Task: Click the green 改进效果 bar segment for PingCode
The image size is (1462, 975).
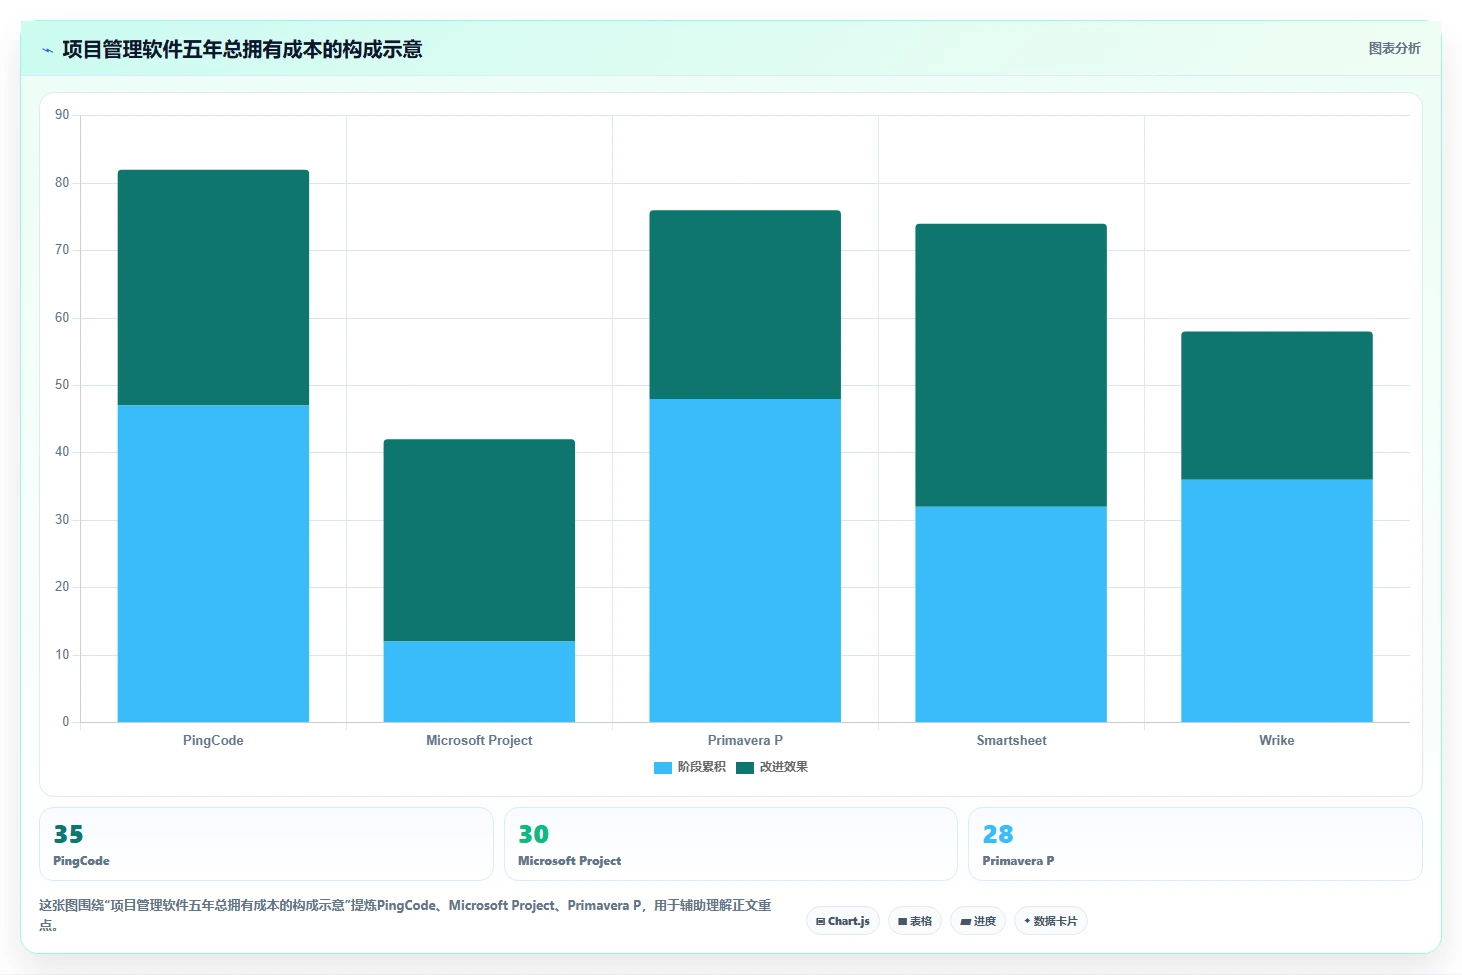Action: 213,287
